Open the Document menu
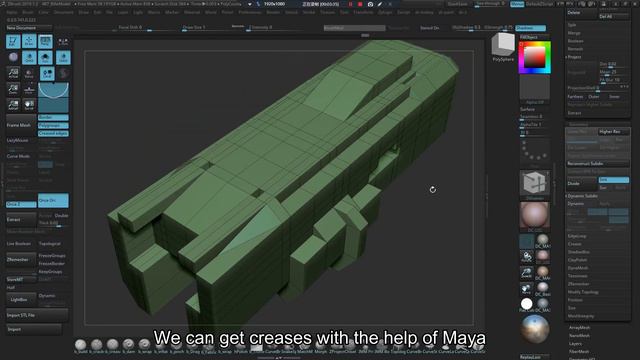 click(x=64, y=12)
